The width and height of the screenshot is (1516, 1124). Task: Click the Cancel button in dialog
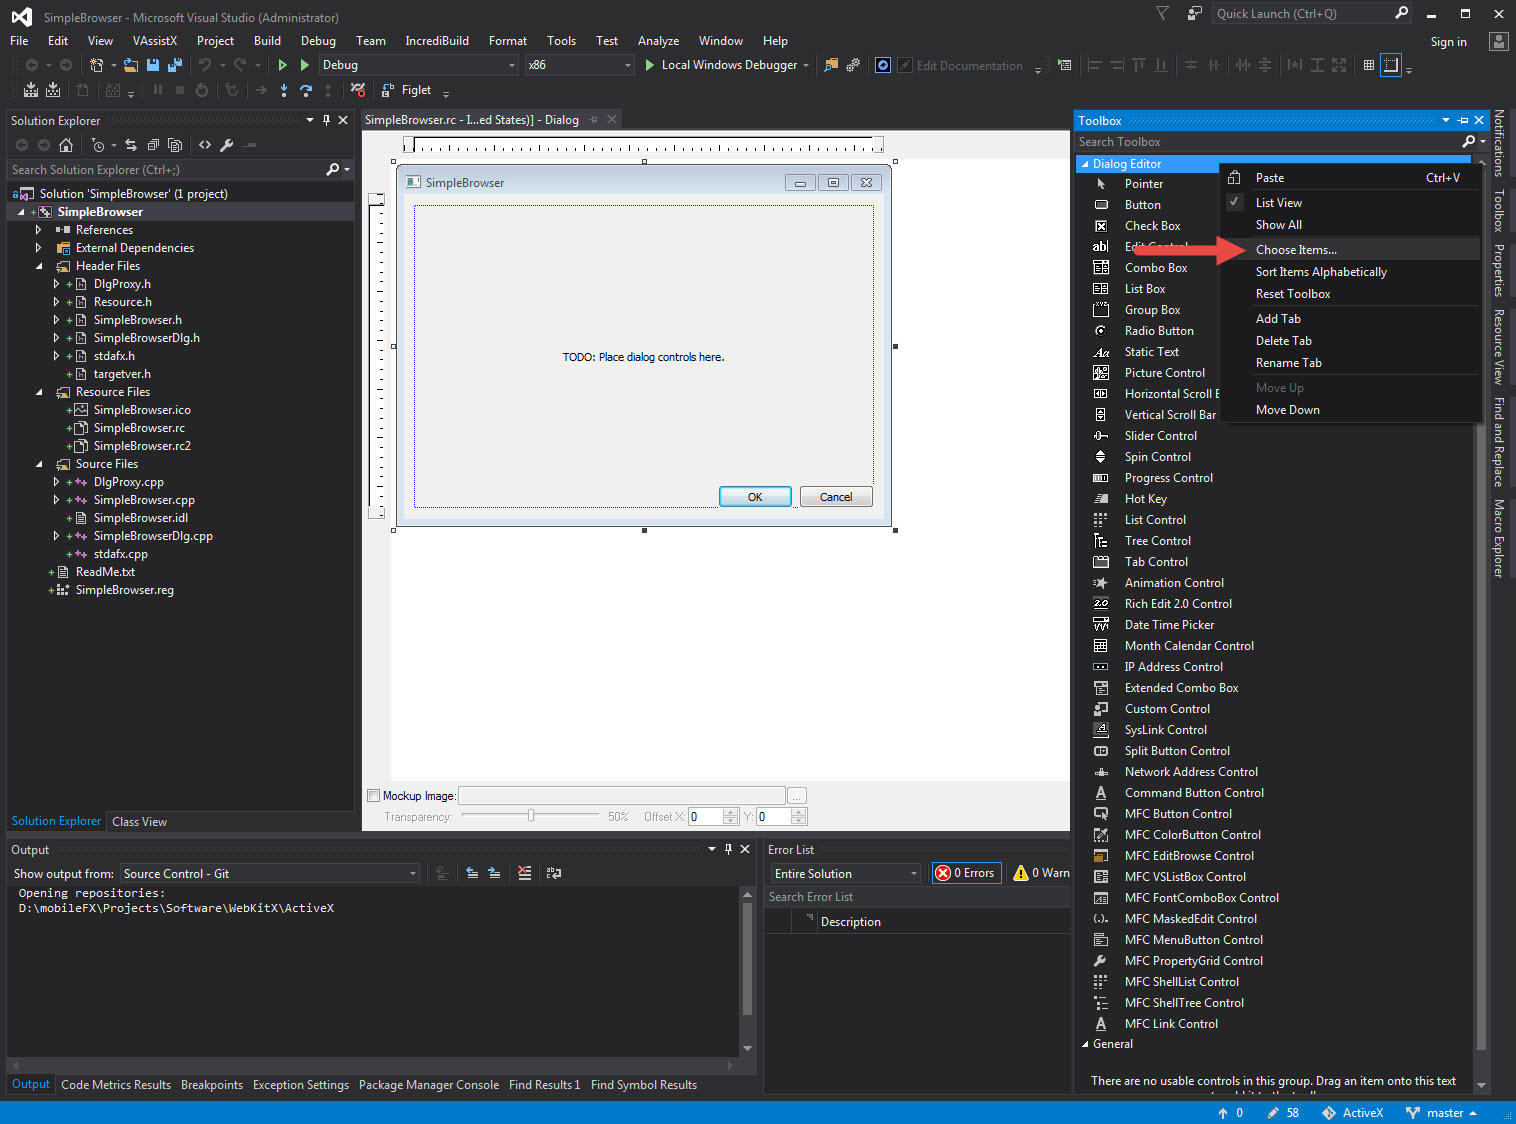pos(836,497)
